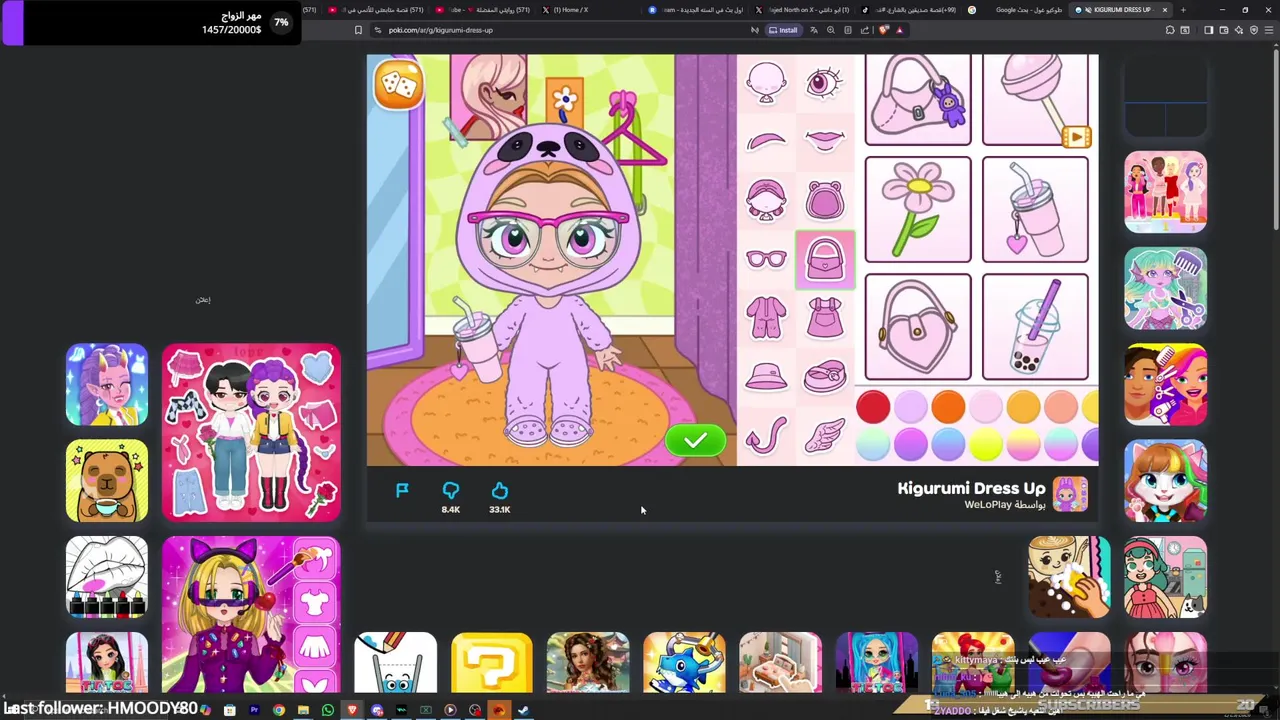
Task: Select the bucket hat category
Action: [x=766, y=376]
